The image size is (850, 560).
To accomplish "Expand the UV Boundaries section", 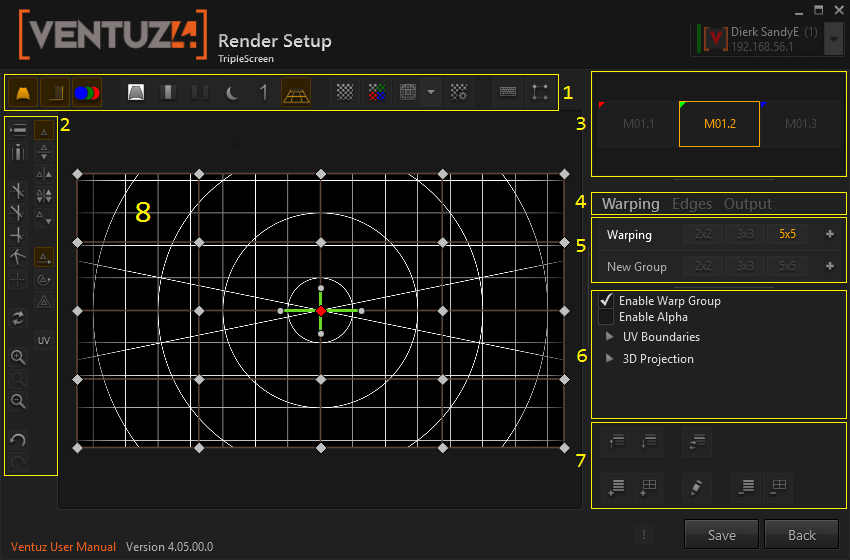I will click(611, 337).
